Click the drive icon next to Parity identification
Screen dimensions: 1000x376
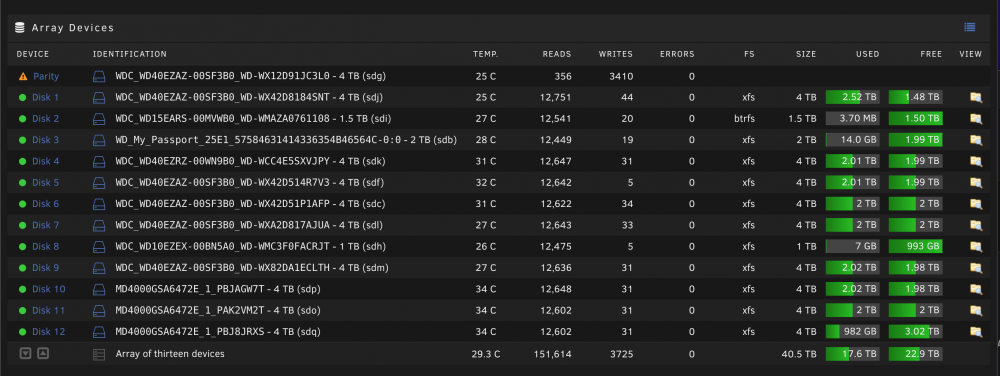[99, 76]
